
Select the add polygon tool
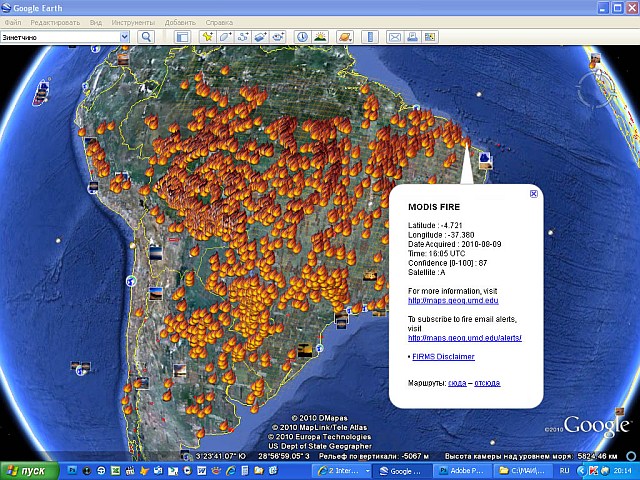[225, 37]
